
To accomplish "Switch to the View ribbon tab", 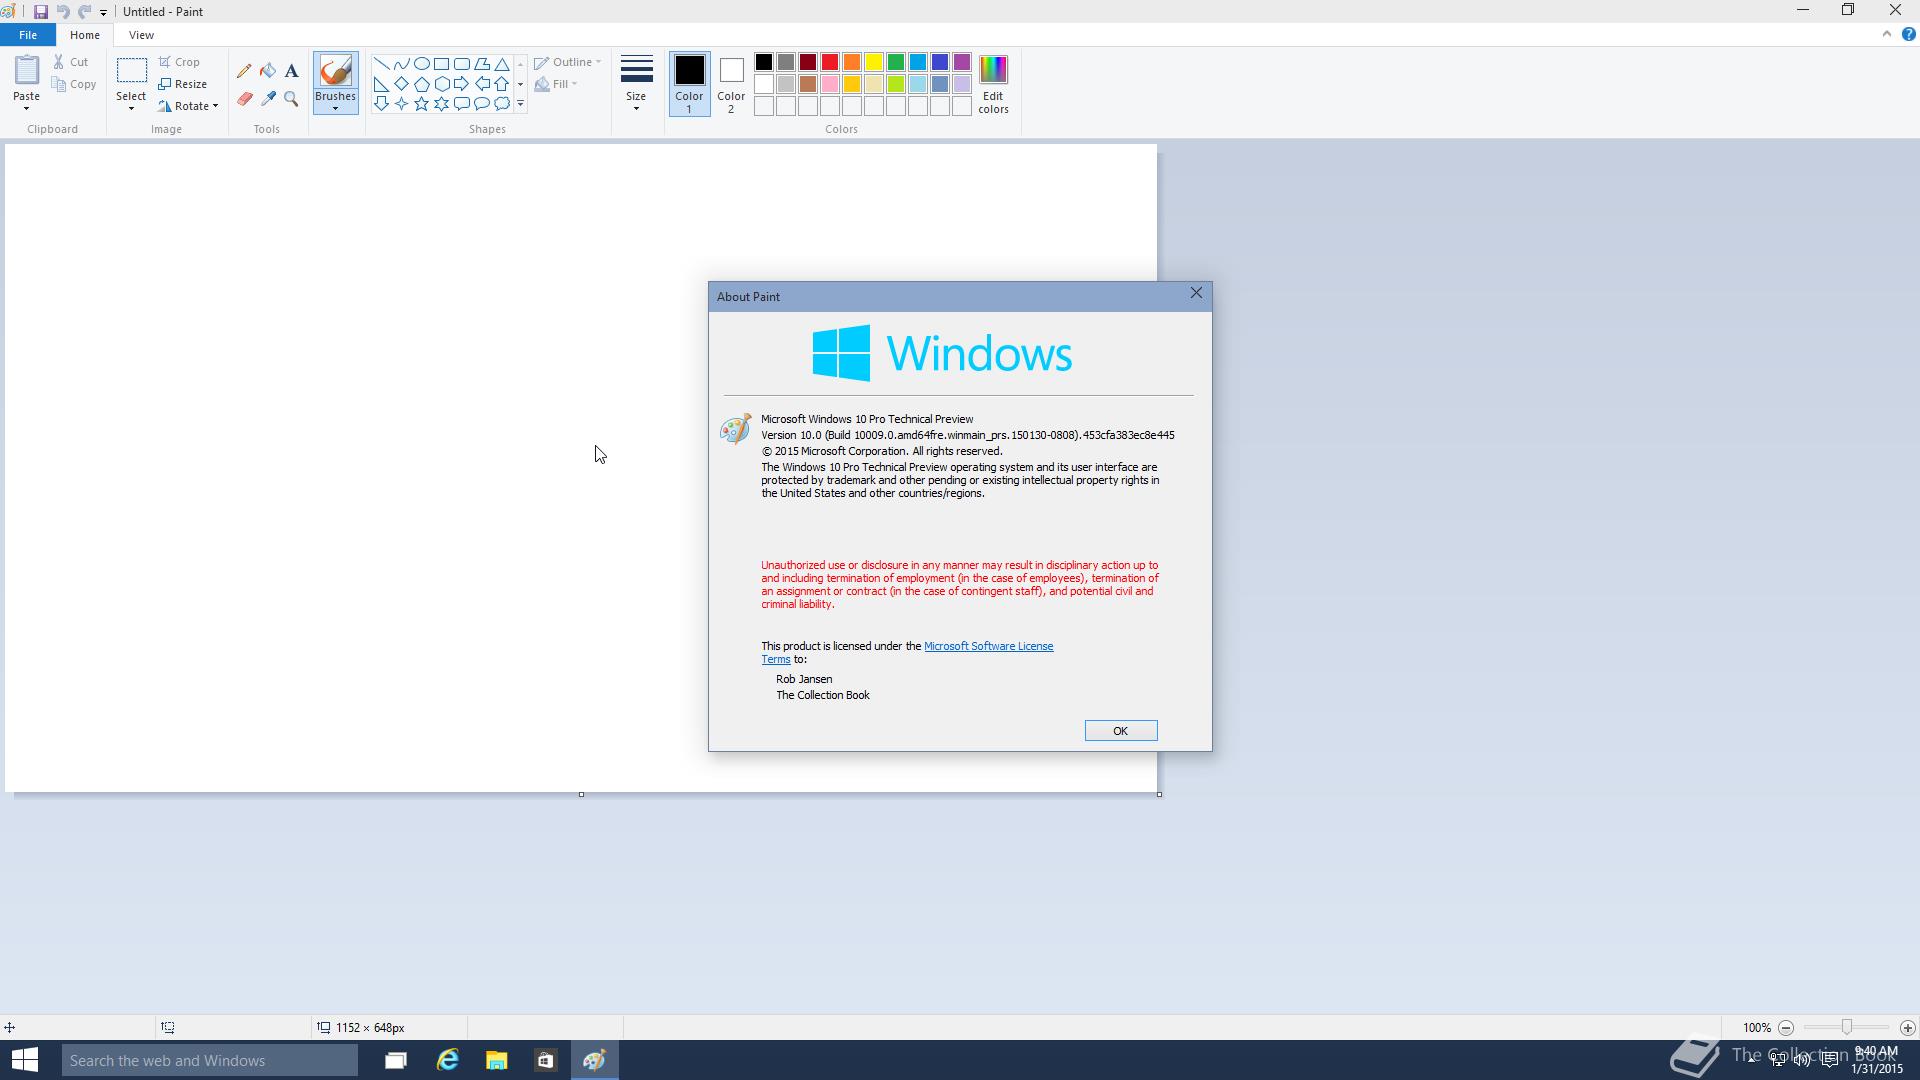I will (141, 35).
